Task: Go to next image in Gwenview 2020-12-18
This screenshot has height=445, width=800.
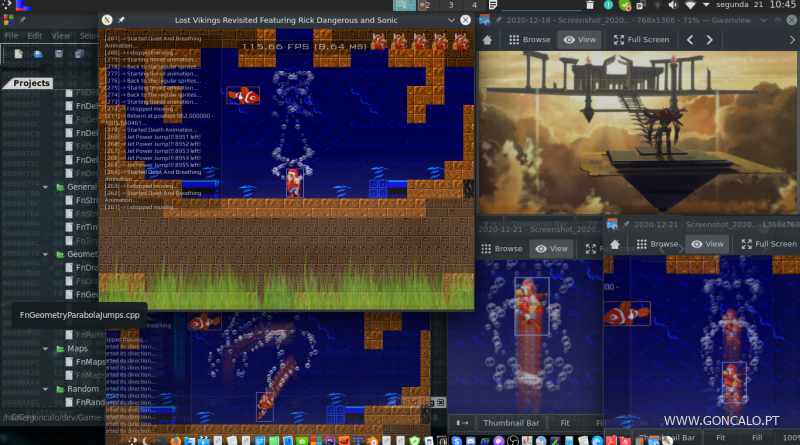Action: [x=710, y=40]
